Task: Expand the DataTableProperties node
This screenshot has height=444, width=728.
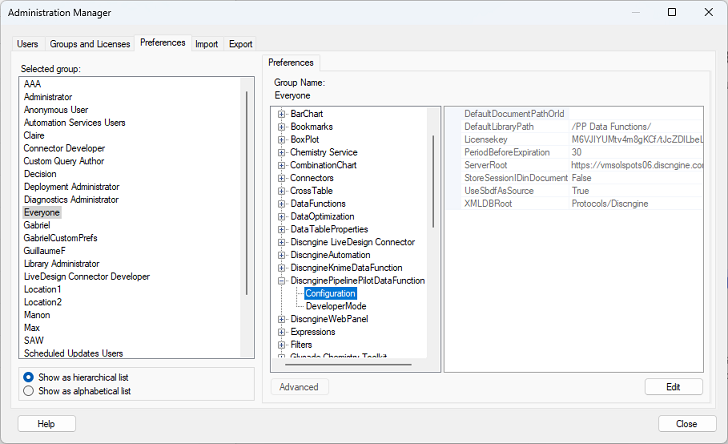Action: pos(281,229)
